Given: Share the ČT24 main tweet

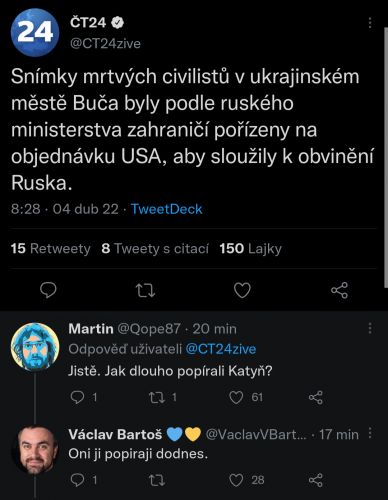Looking at the screenshot, I should tap(339, 290).
